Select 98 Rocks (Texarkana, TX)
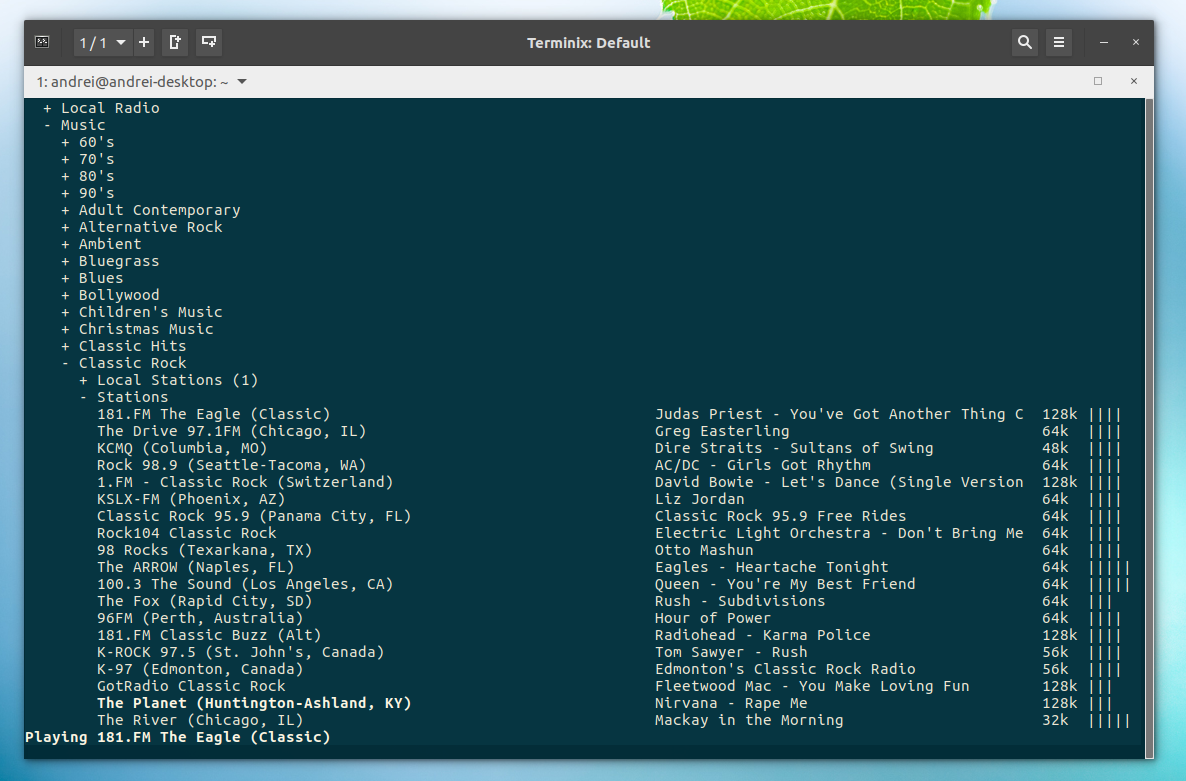The width and height of the screenshot is (1186, 781). tap(204, 550)
